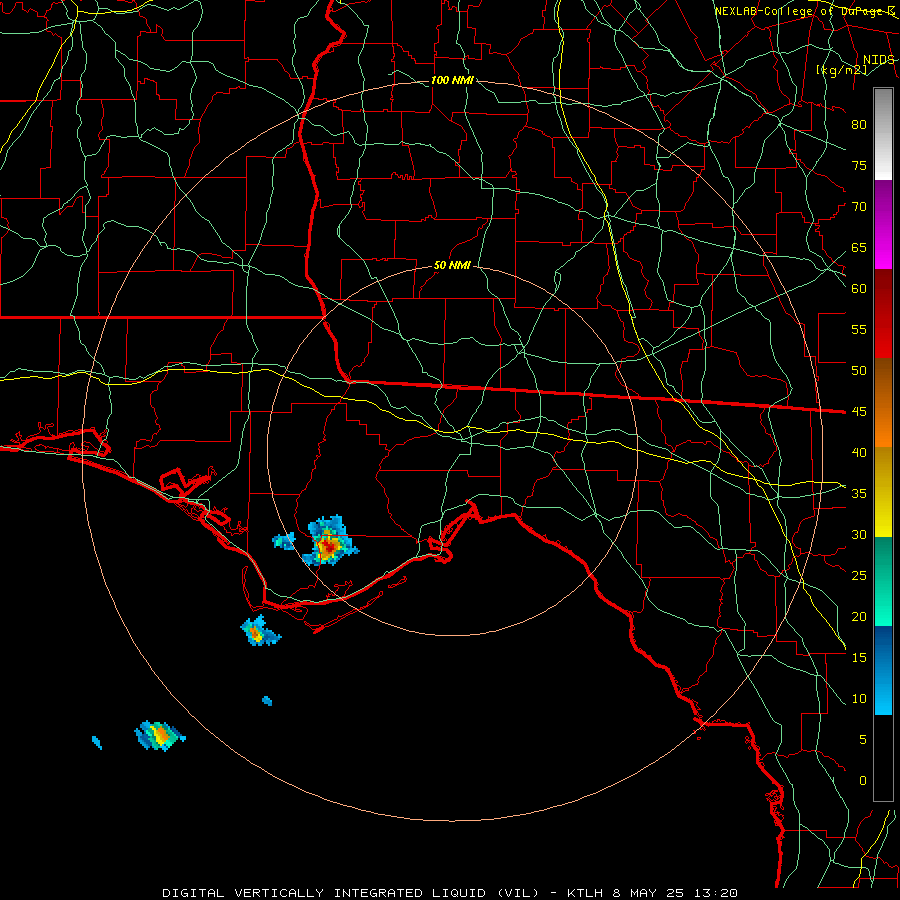Image resolution: width=900 pixels, height=900 pixels.
Task: Click the "75" value on the VIL scale
Action: [x=859, y=165]
